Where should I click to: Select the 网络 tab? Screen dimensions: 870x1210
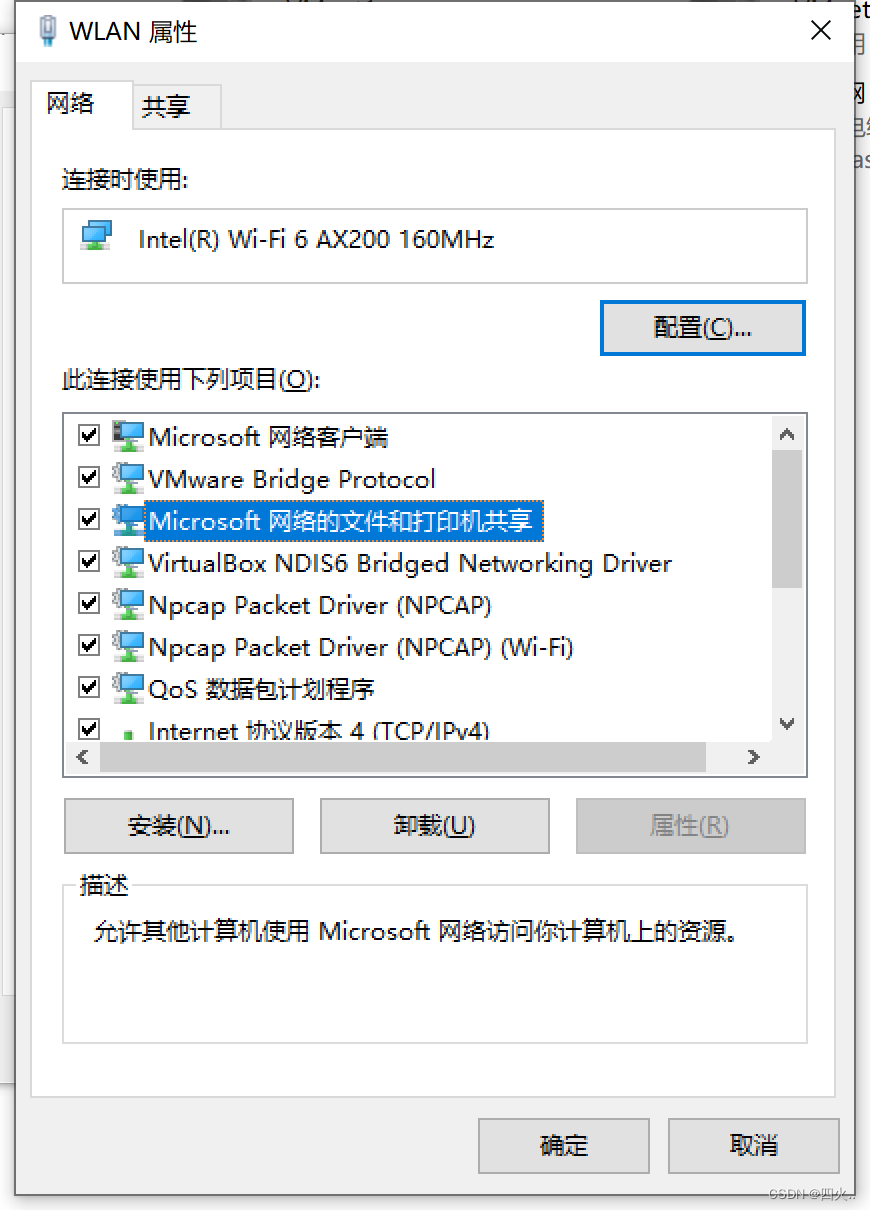click(72, 103)
